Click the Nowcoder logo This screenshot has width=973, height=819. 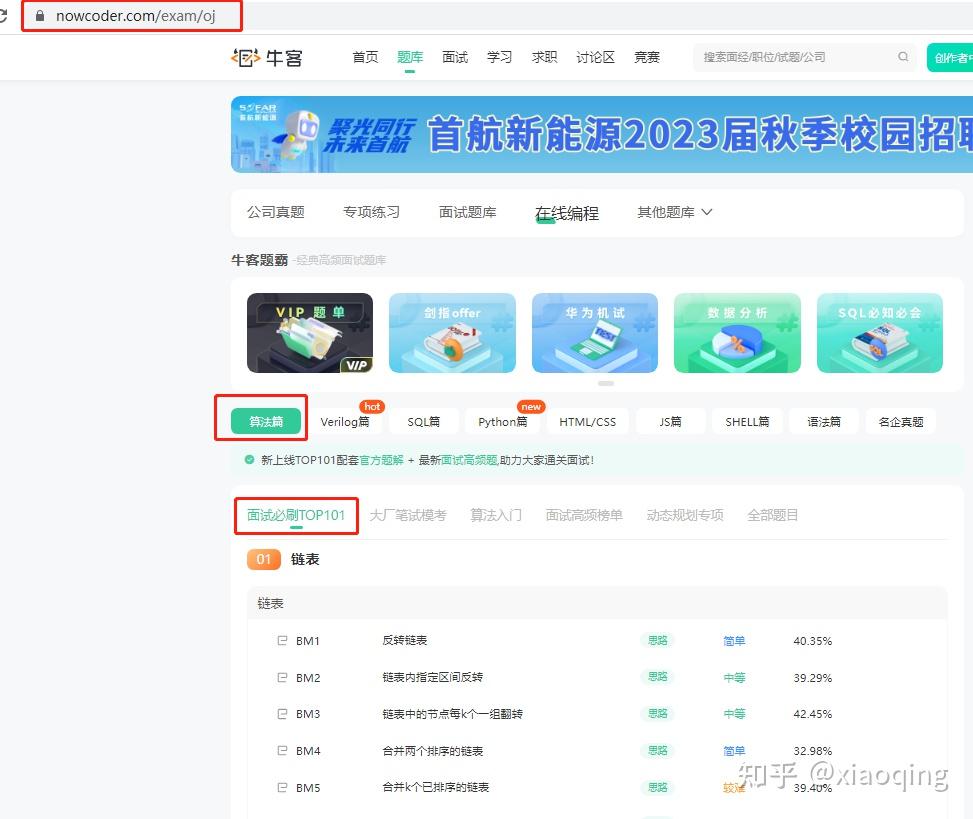click(x=267, y=58)
